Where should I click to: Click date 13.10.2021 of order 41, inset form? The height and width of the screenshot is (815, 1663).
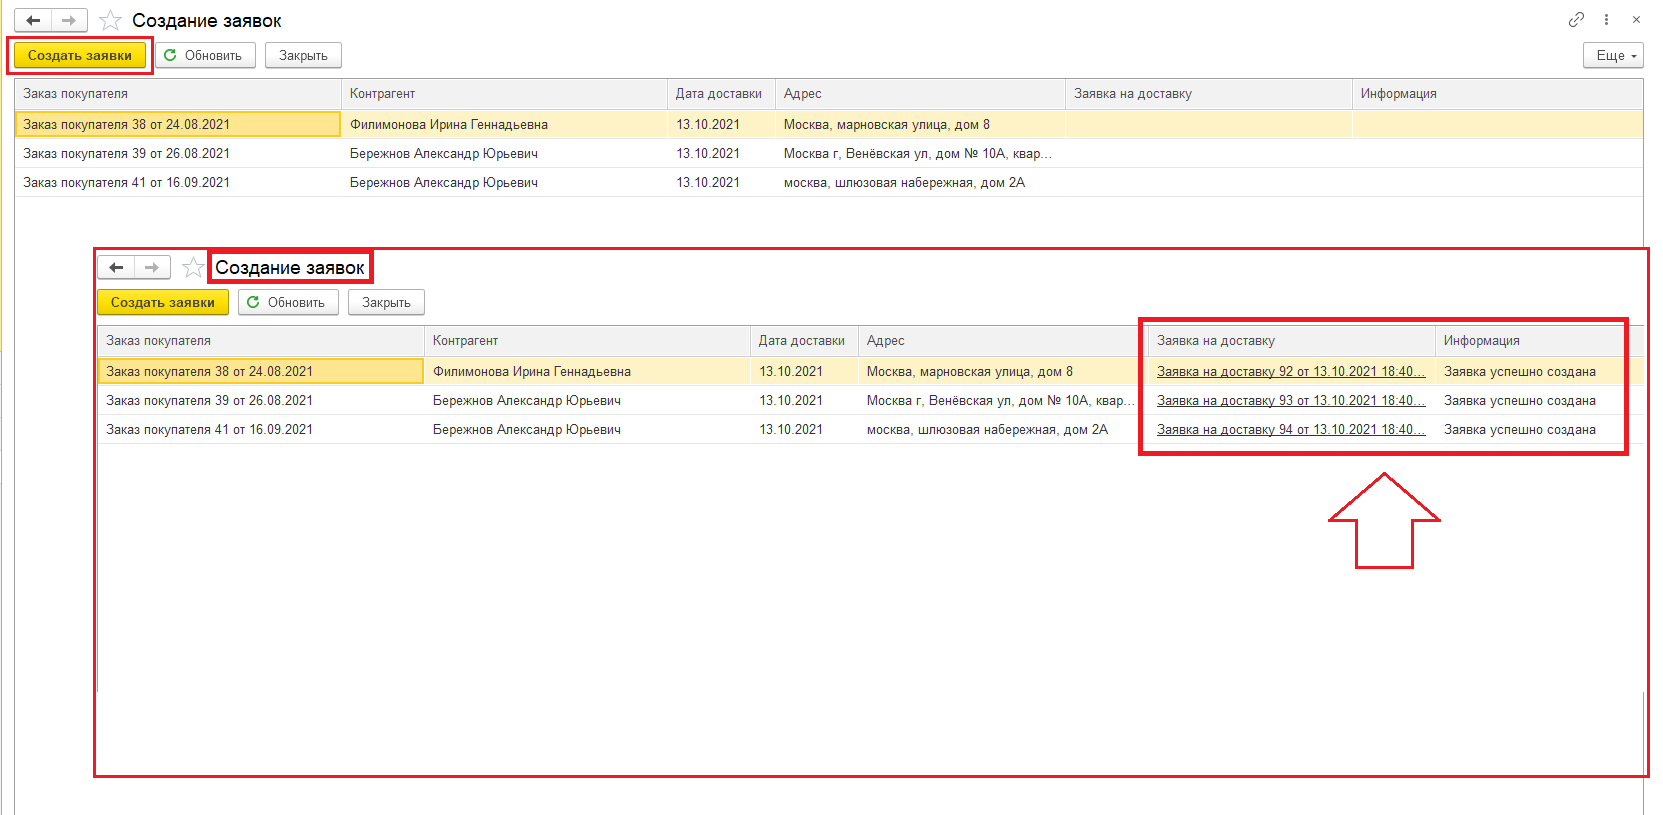[x=791, y=429]
